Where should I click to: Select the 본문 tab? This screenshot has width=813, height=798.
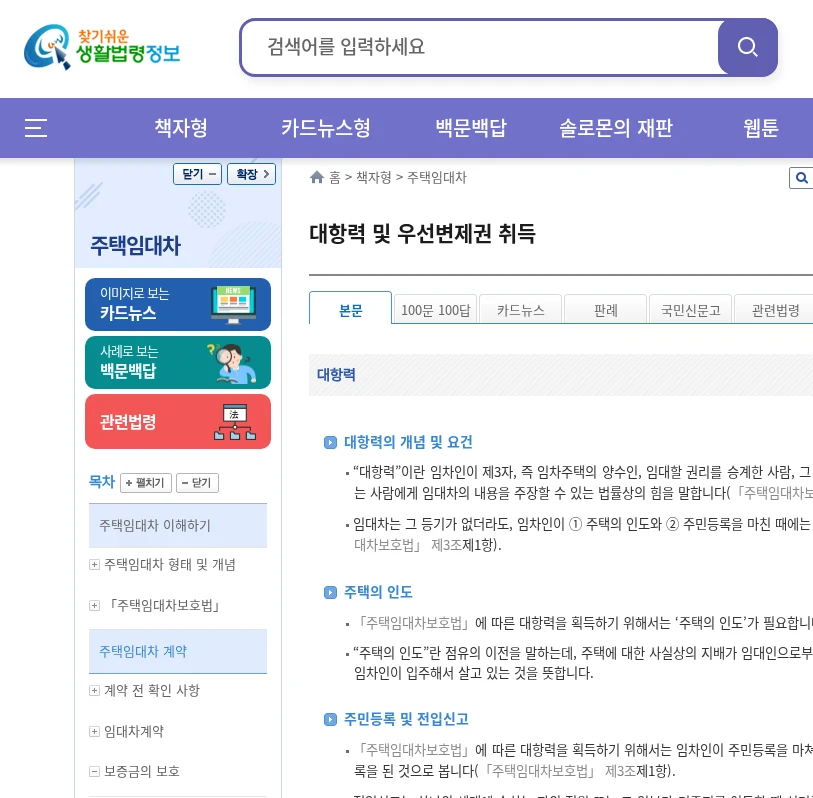[351, 309]
